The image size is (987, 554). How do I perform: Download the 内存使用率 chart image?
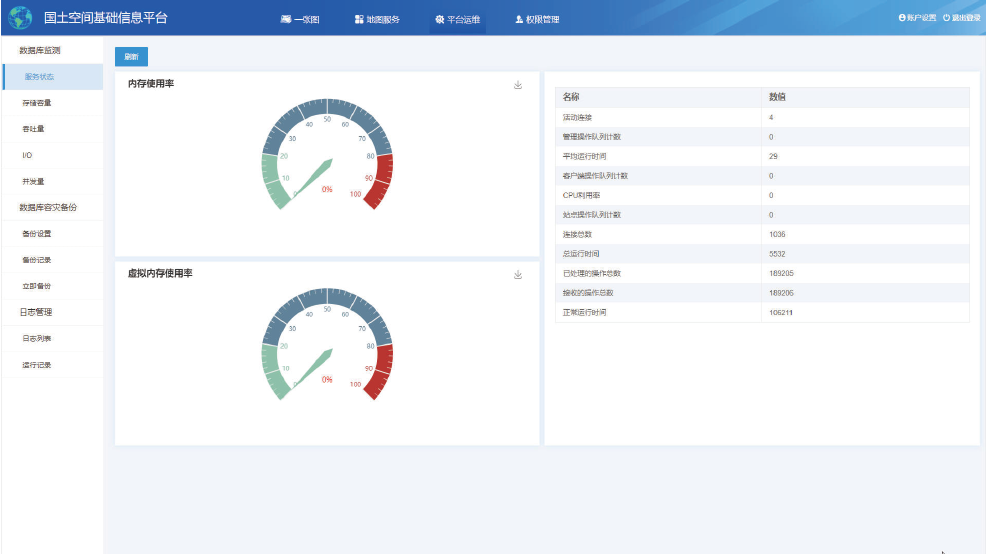tap(518, 85)
